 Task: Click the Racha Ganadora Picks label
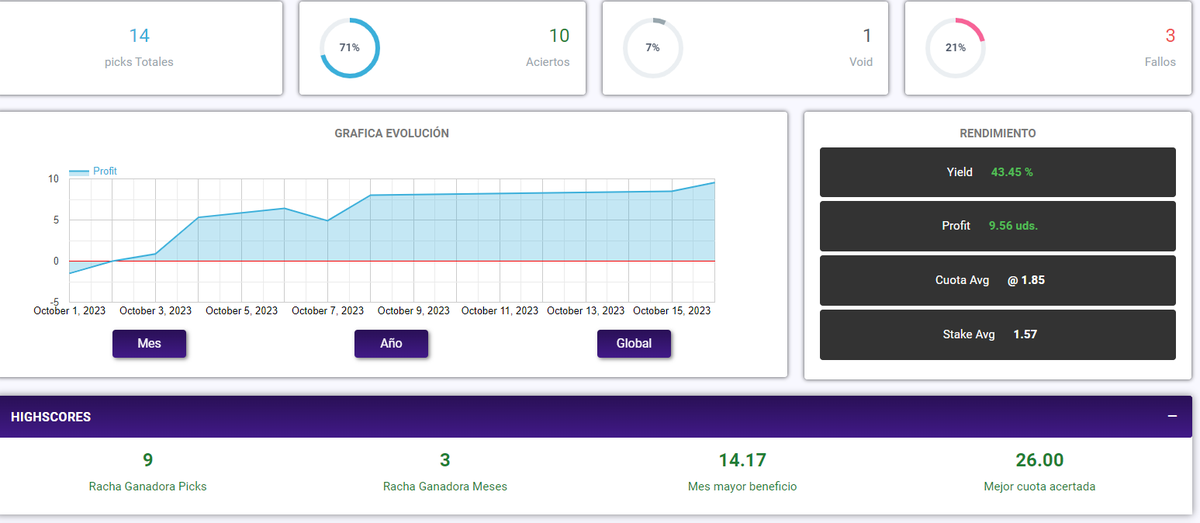(x=148, y=487)
